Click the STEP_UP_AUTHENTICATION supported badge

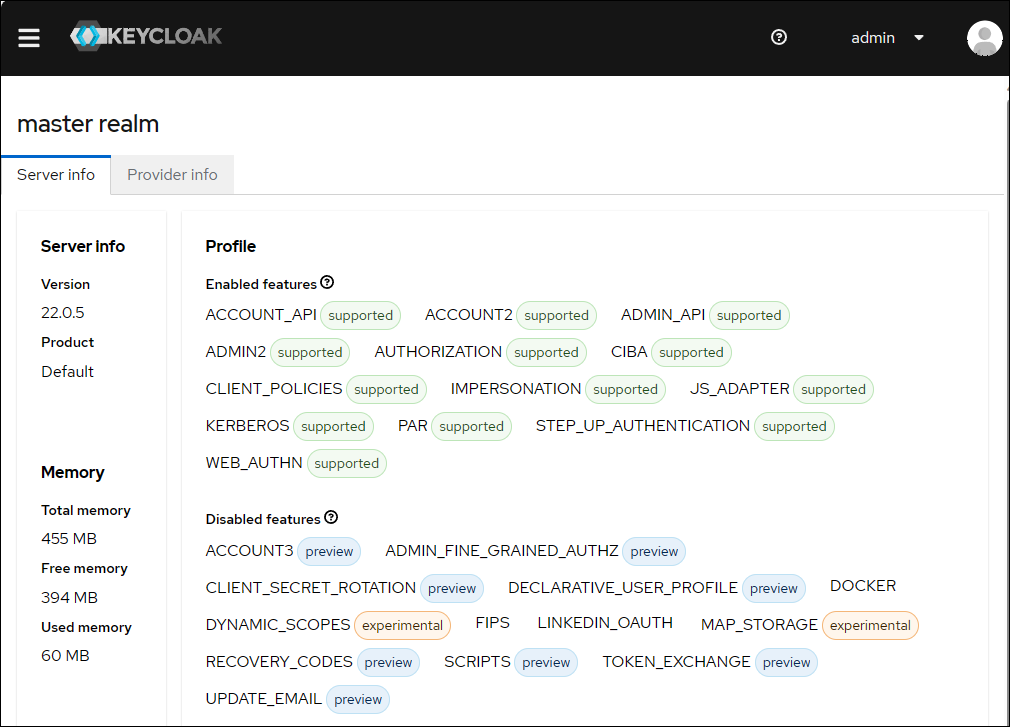pyautogui.click(x=794, y=427)
